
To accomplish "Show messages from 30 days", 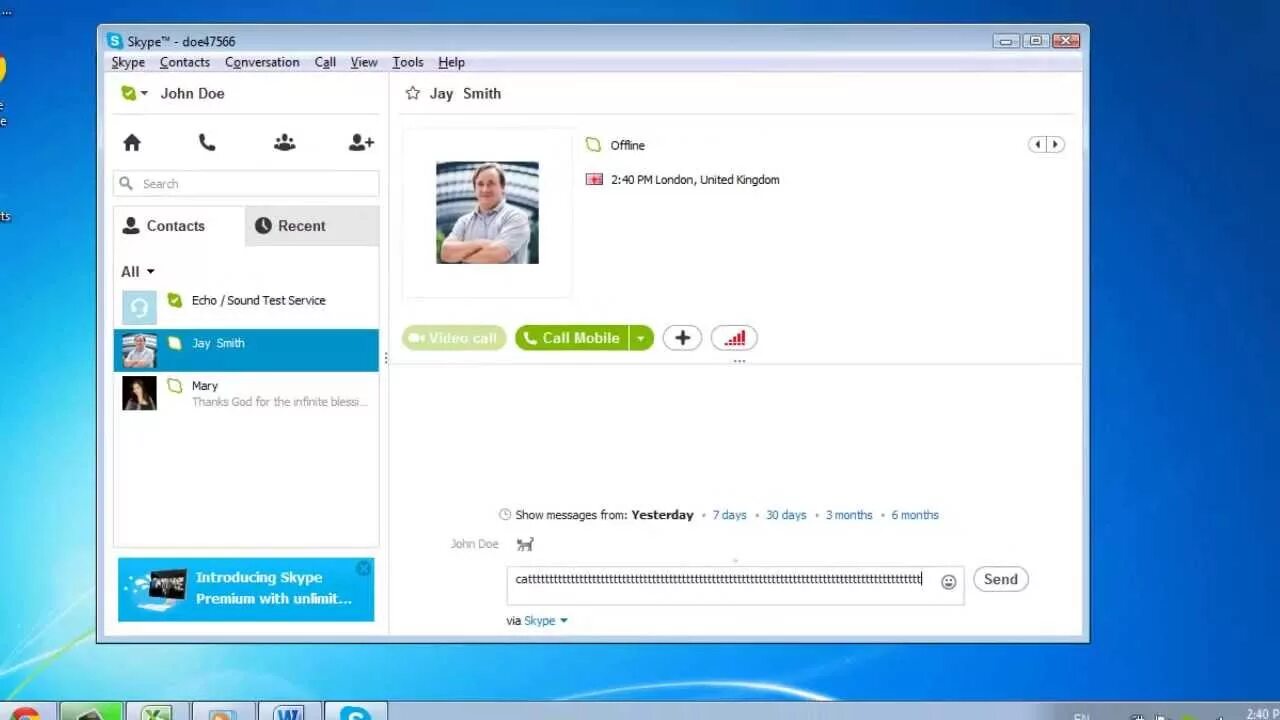I will [x=786, y=515].
